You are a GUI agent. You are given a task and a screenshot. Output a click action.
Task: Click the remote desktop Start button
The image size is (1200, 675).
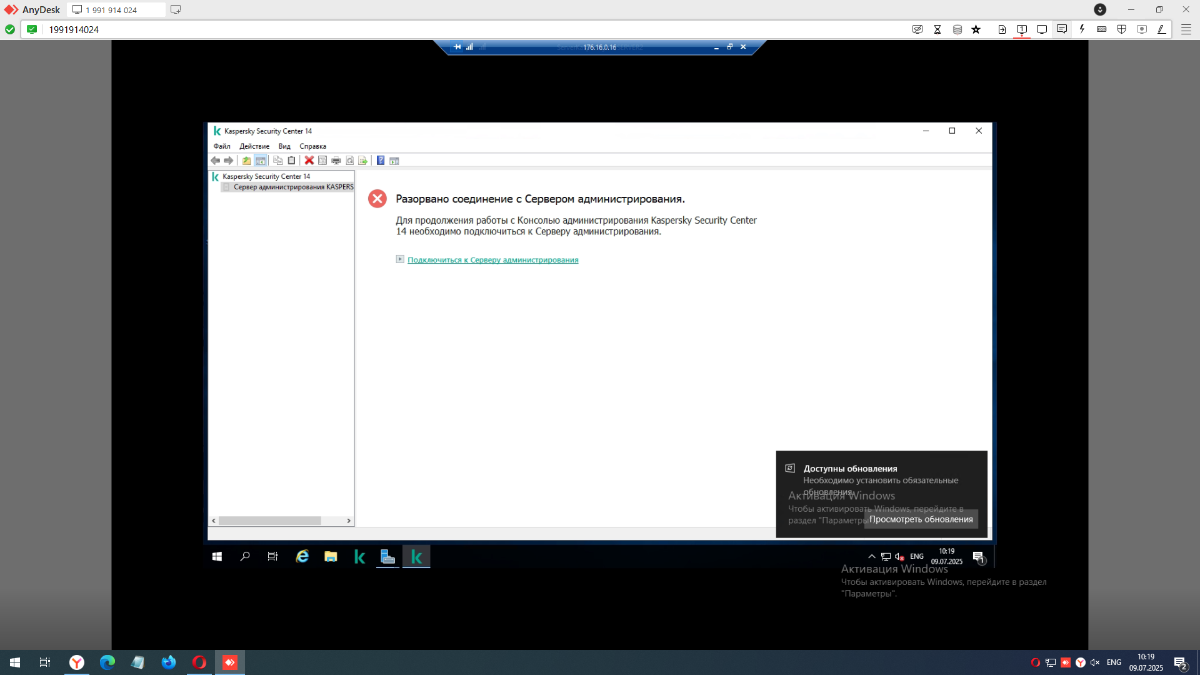217,557
